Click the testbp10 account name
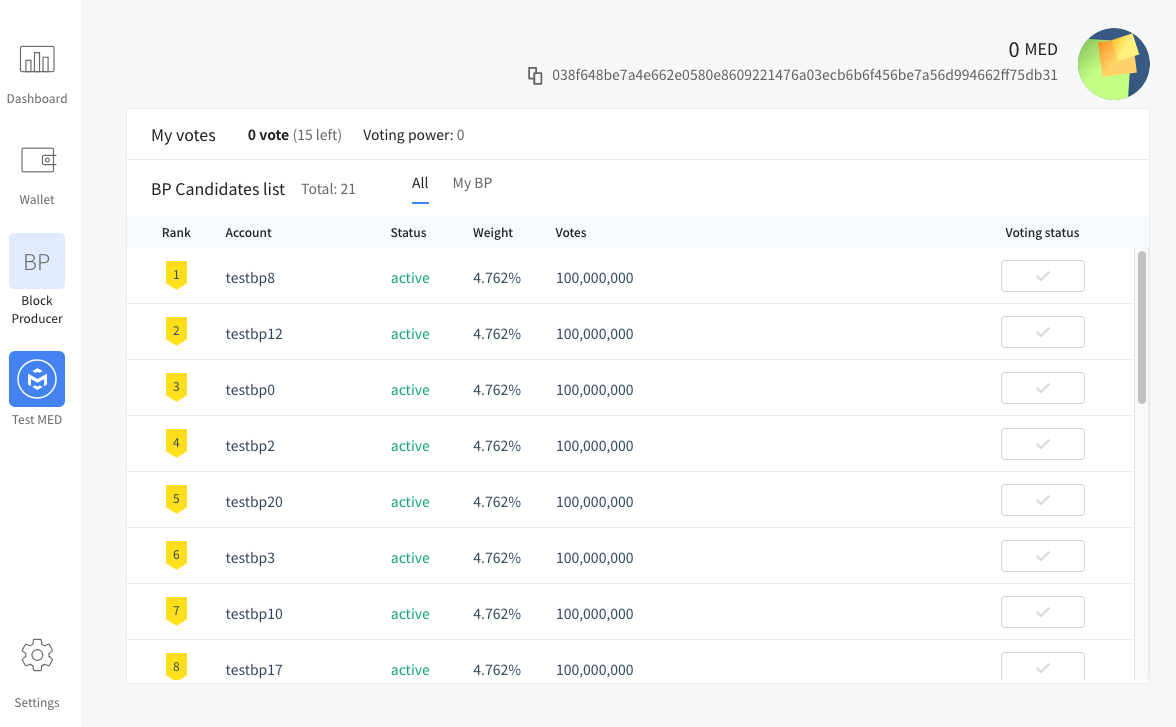 point(254,614)
